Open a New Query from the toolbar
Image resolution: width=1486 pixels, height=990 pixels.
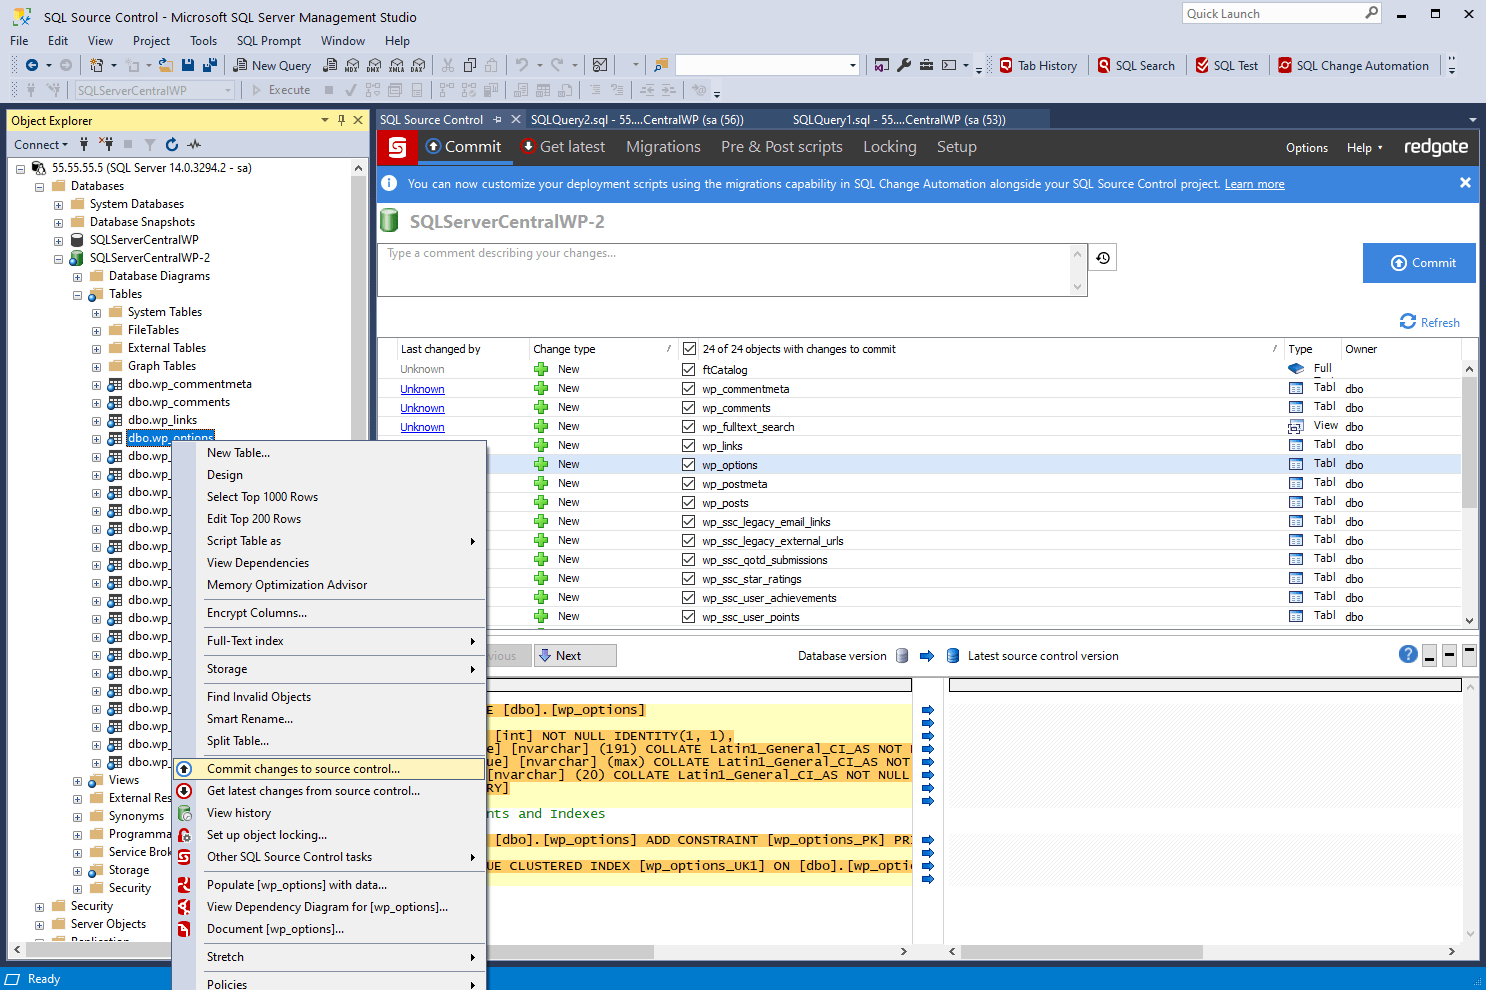(x=272, y=65)
